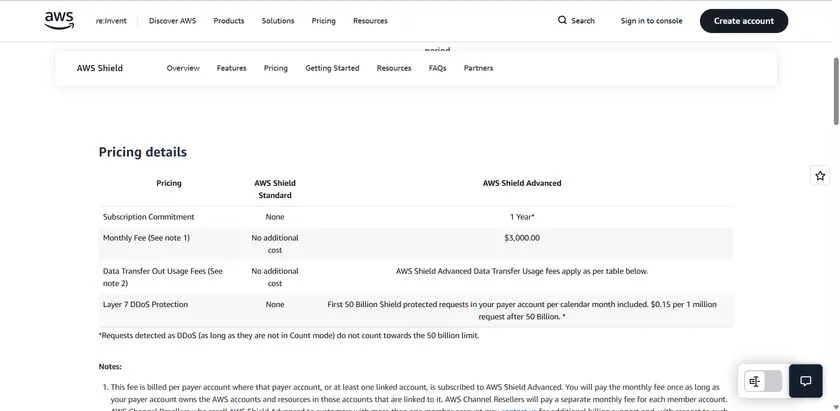The width and height of the screenshot is (840, 411).
Task: Click the First 50 Billion Shield requests cell
Action: point(522,310)
